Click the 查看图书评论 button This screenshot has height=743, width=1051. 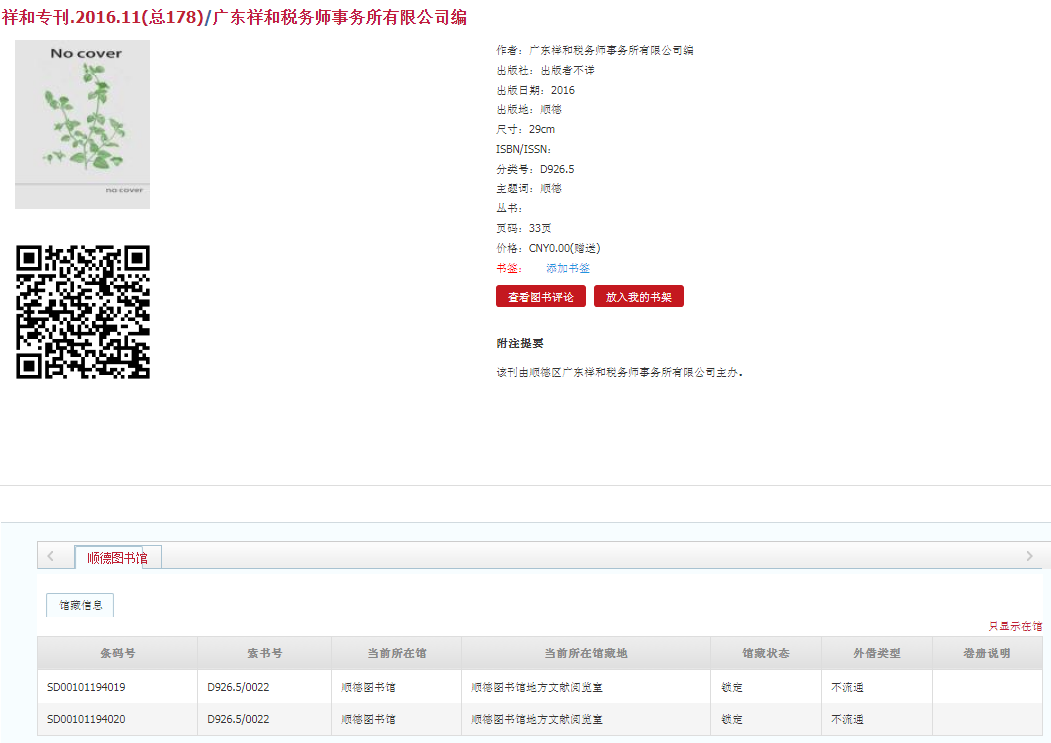541,296
